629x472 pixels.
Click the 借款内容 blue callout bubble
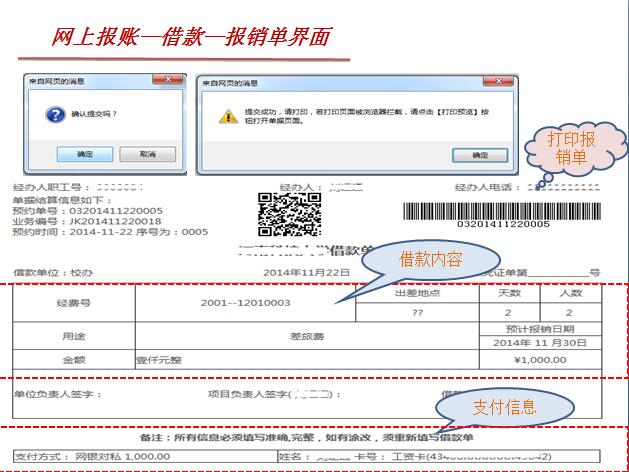click(x=430, y=260)
